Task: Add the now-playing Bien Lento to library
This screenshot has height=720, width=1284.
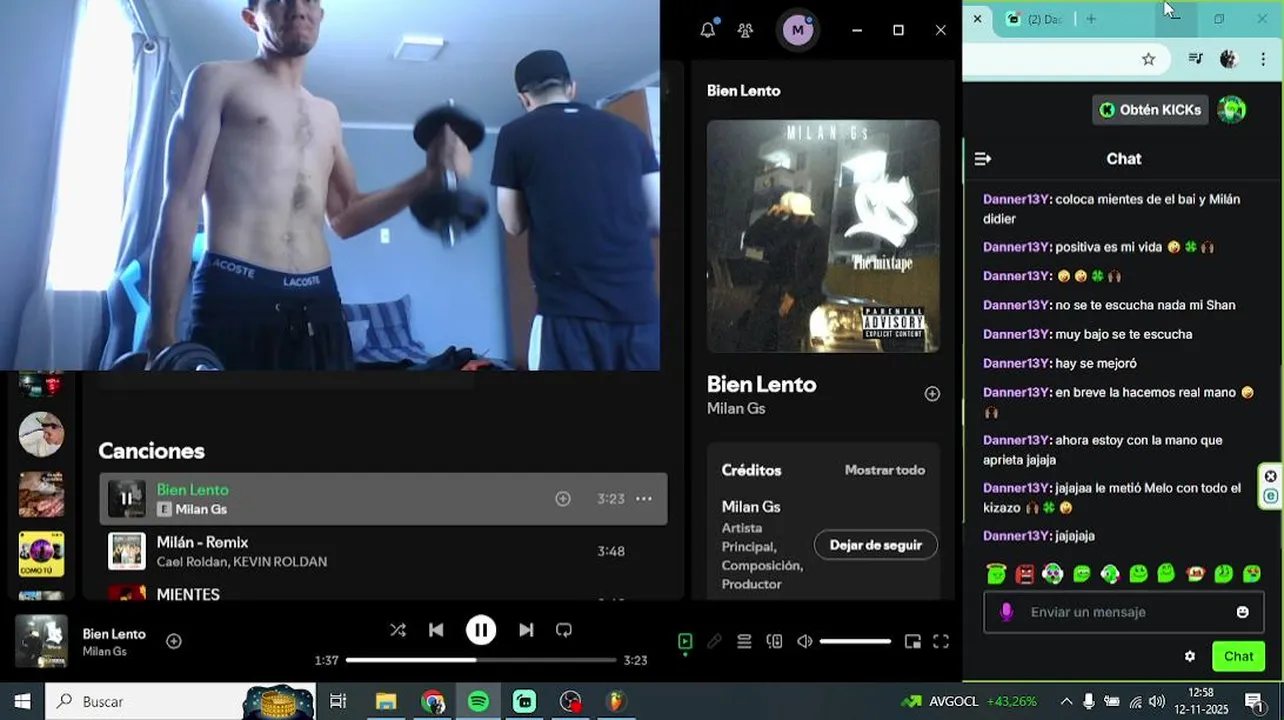Action: click(x=174, y=641)
